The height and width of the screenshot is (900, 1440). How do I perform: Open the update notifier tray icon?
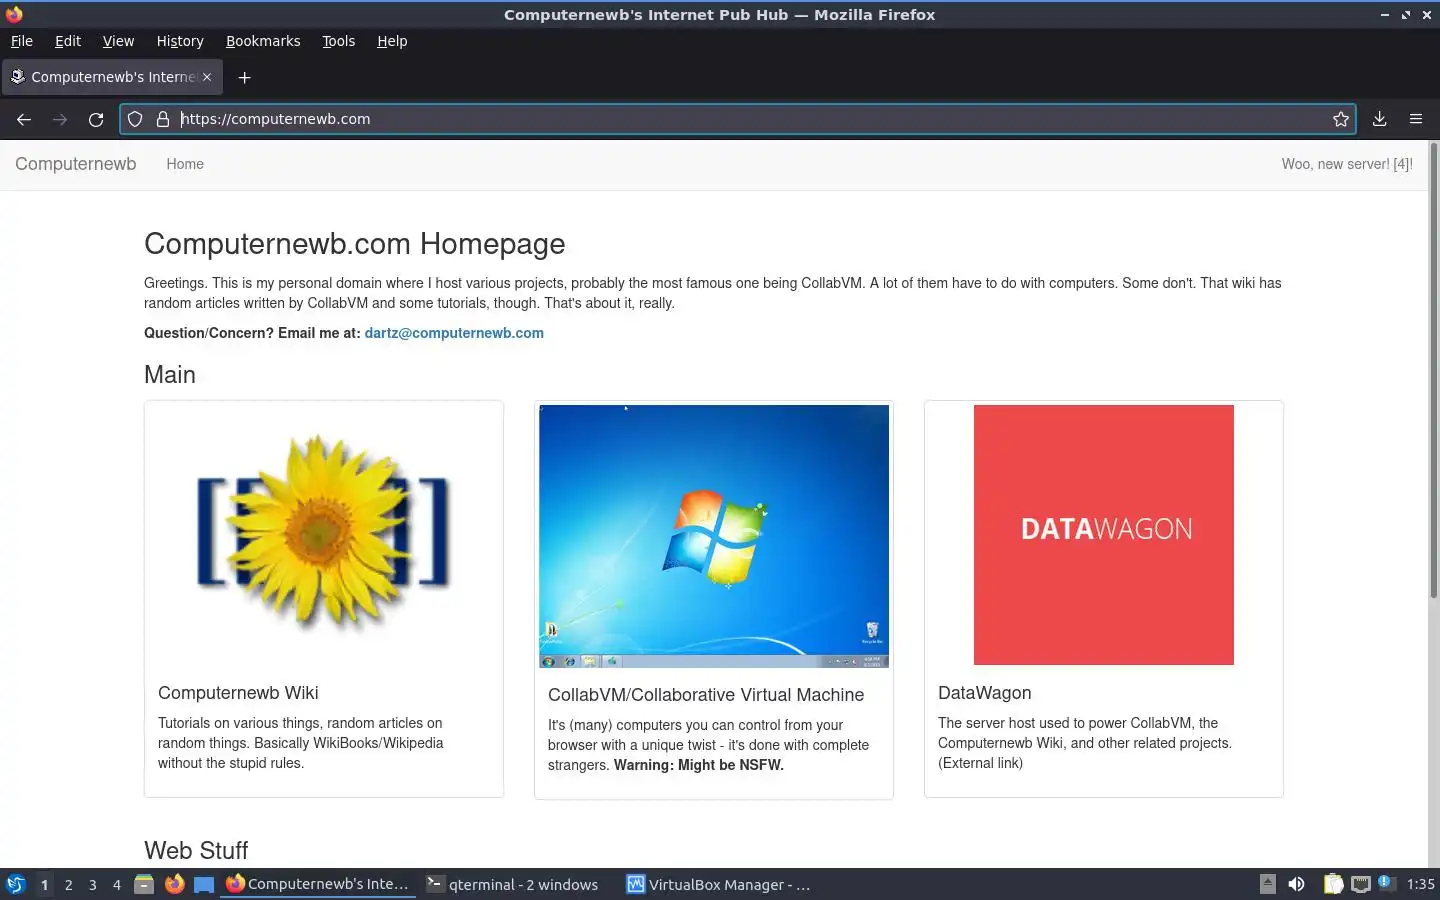[1385, 882]
